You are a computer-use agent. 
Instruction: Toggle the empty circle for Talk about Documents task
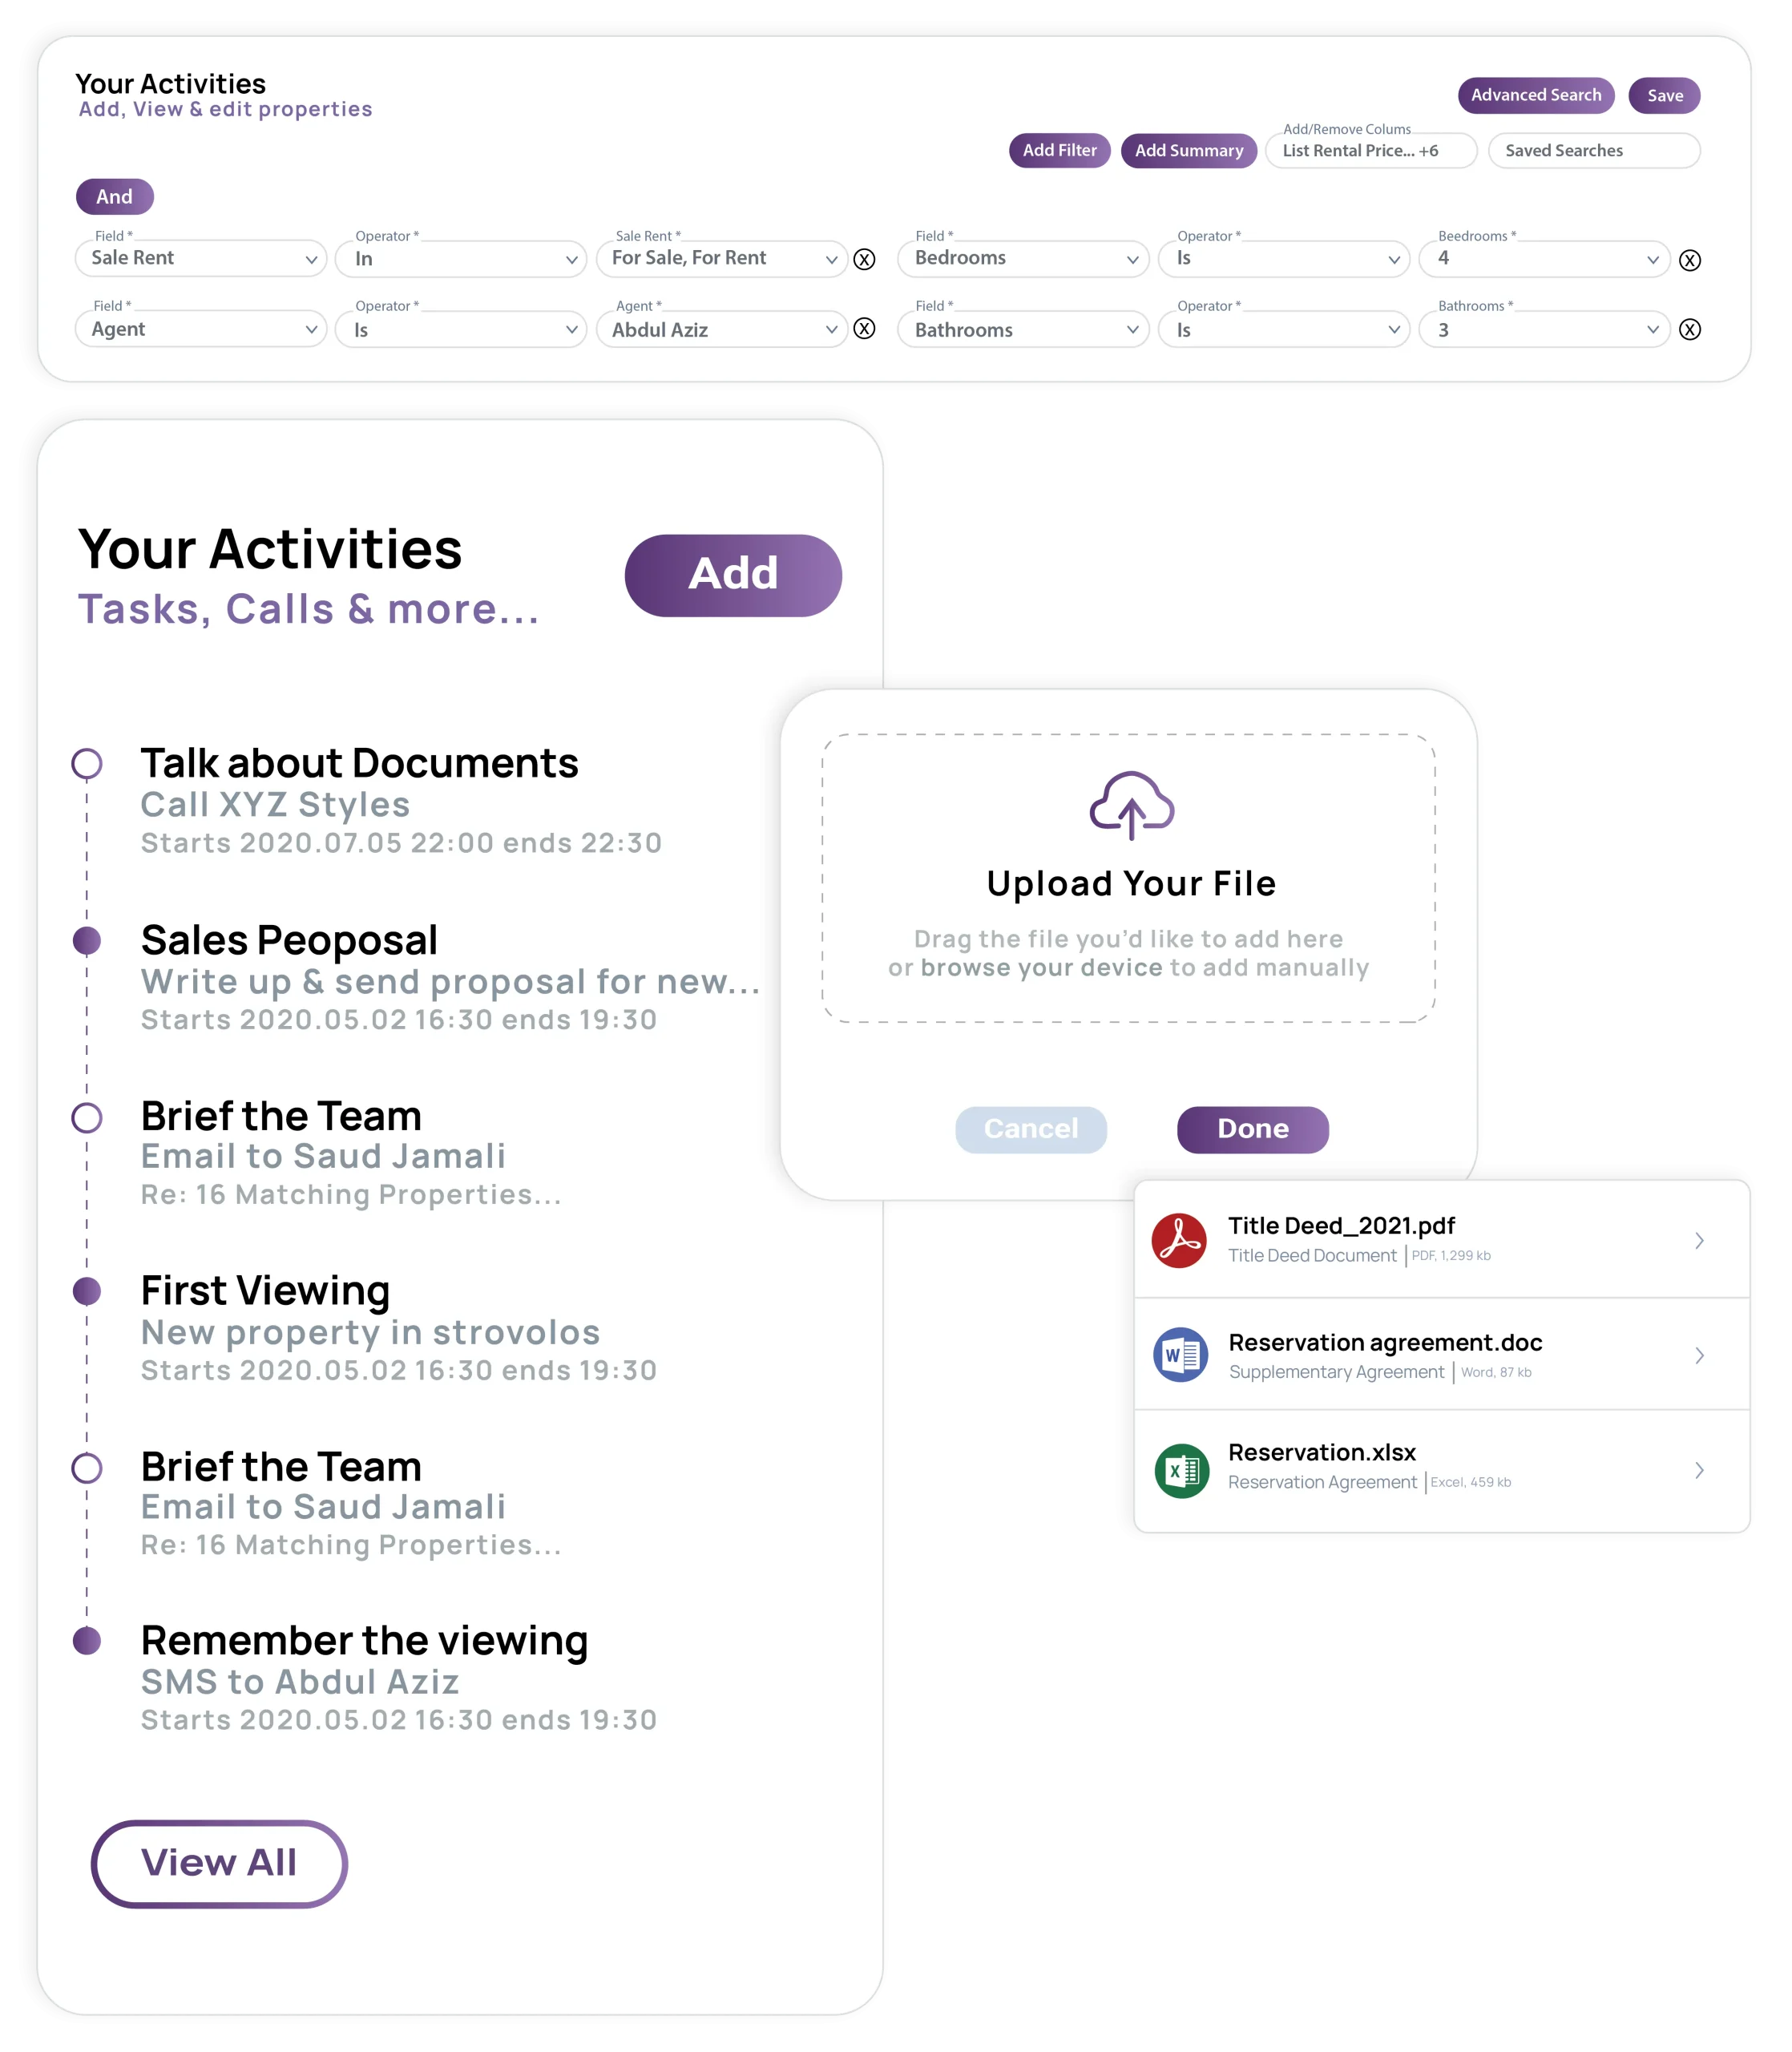coord(89,761)
